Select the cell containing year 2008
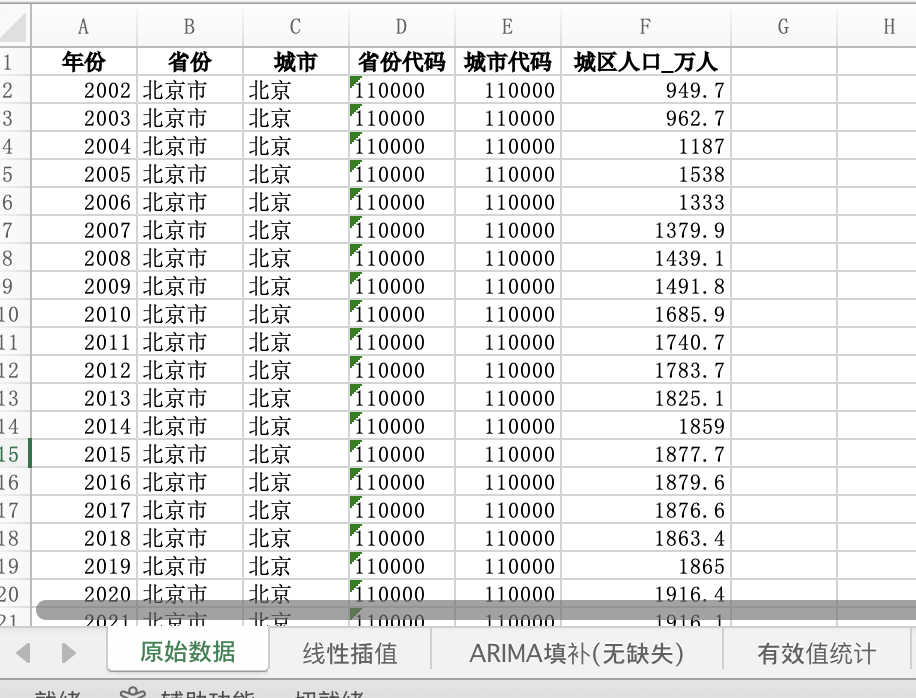 point(84,258)
